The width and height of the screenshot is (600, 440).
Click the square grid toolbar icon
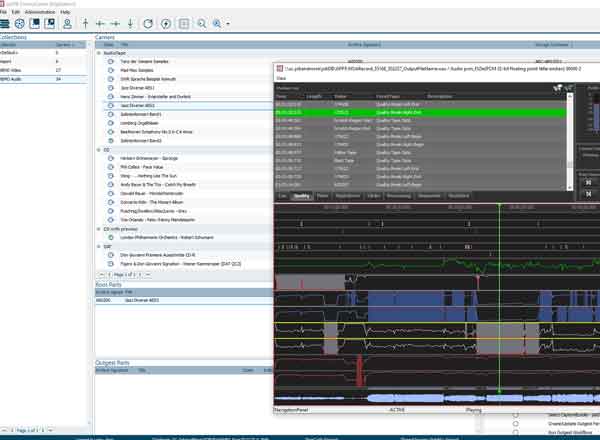184,24
